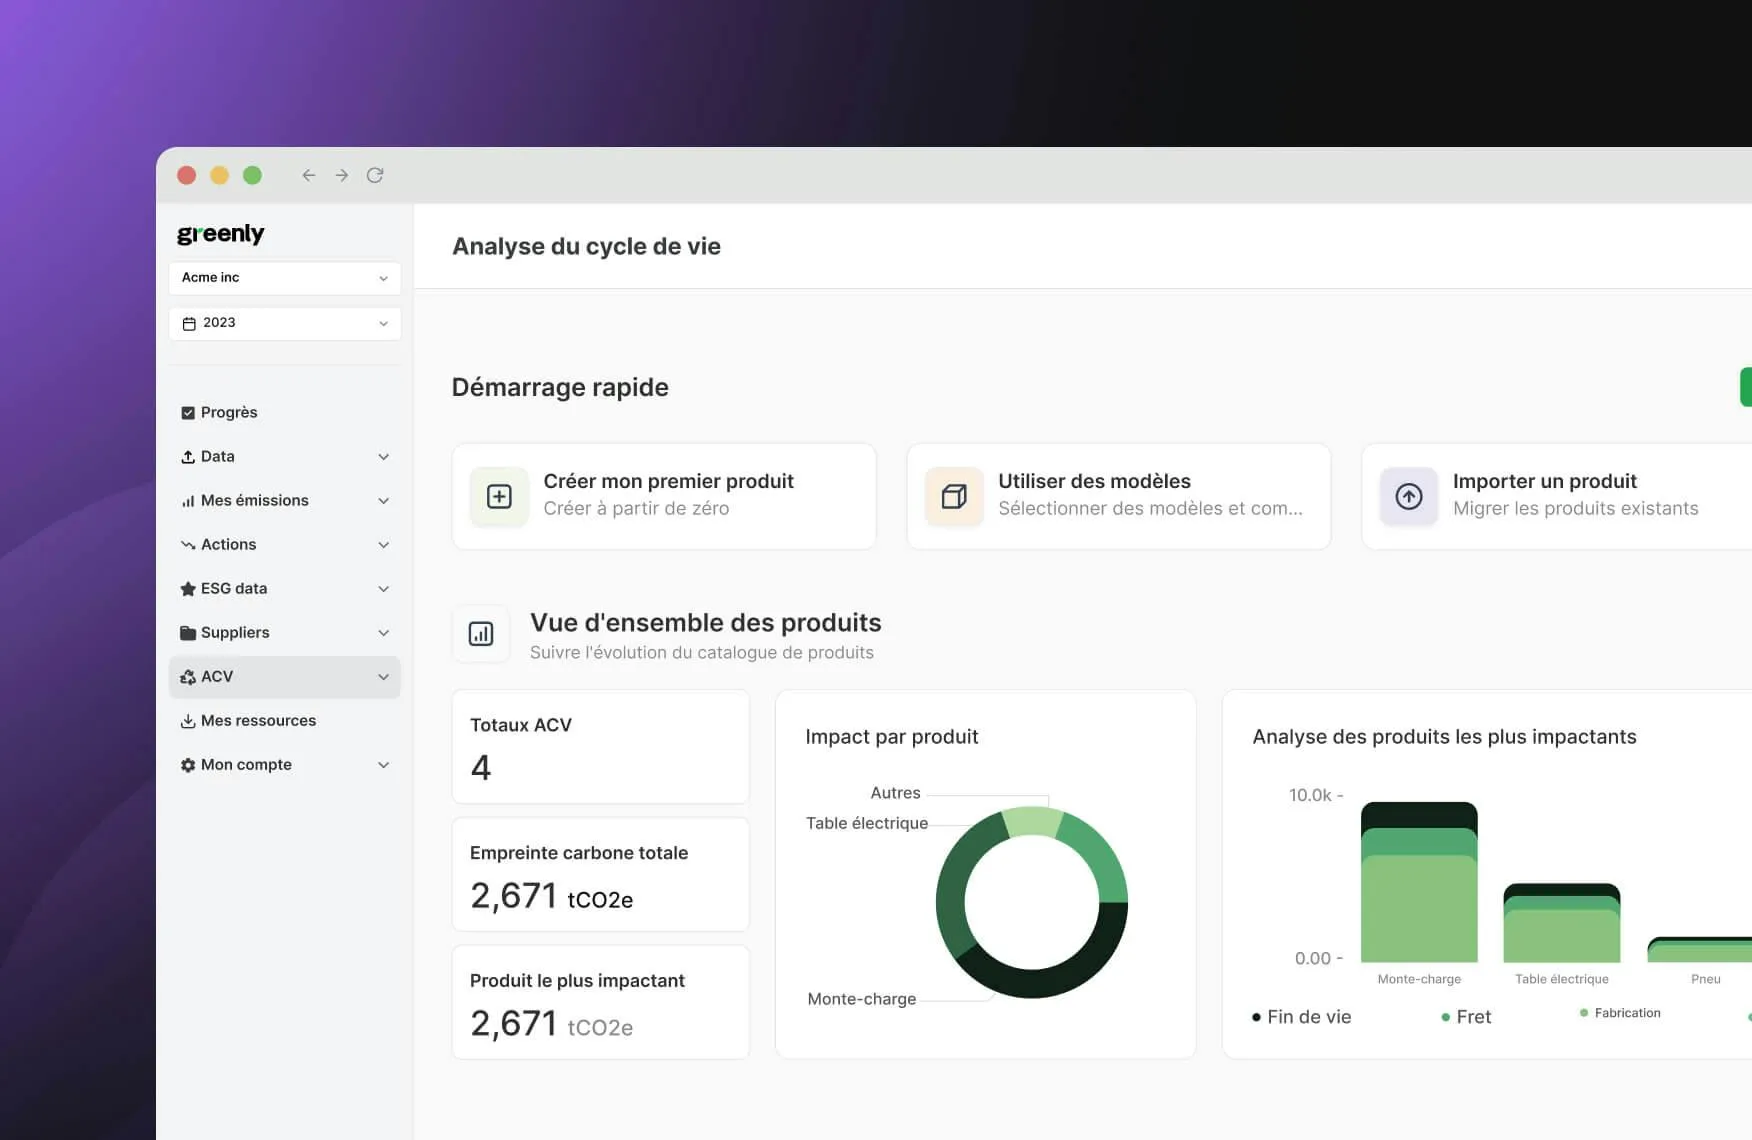This screenshot has height=1140, width=1752.
Task: Click the ESG data star icon
Action: (x=188, y=589)
